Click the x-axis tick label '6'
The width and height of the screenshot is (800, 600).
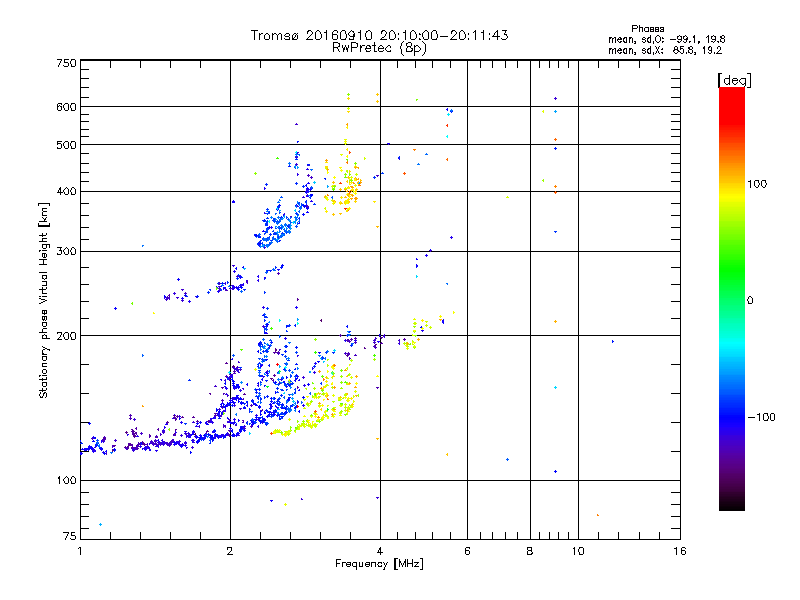click(467, 551)
